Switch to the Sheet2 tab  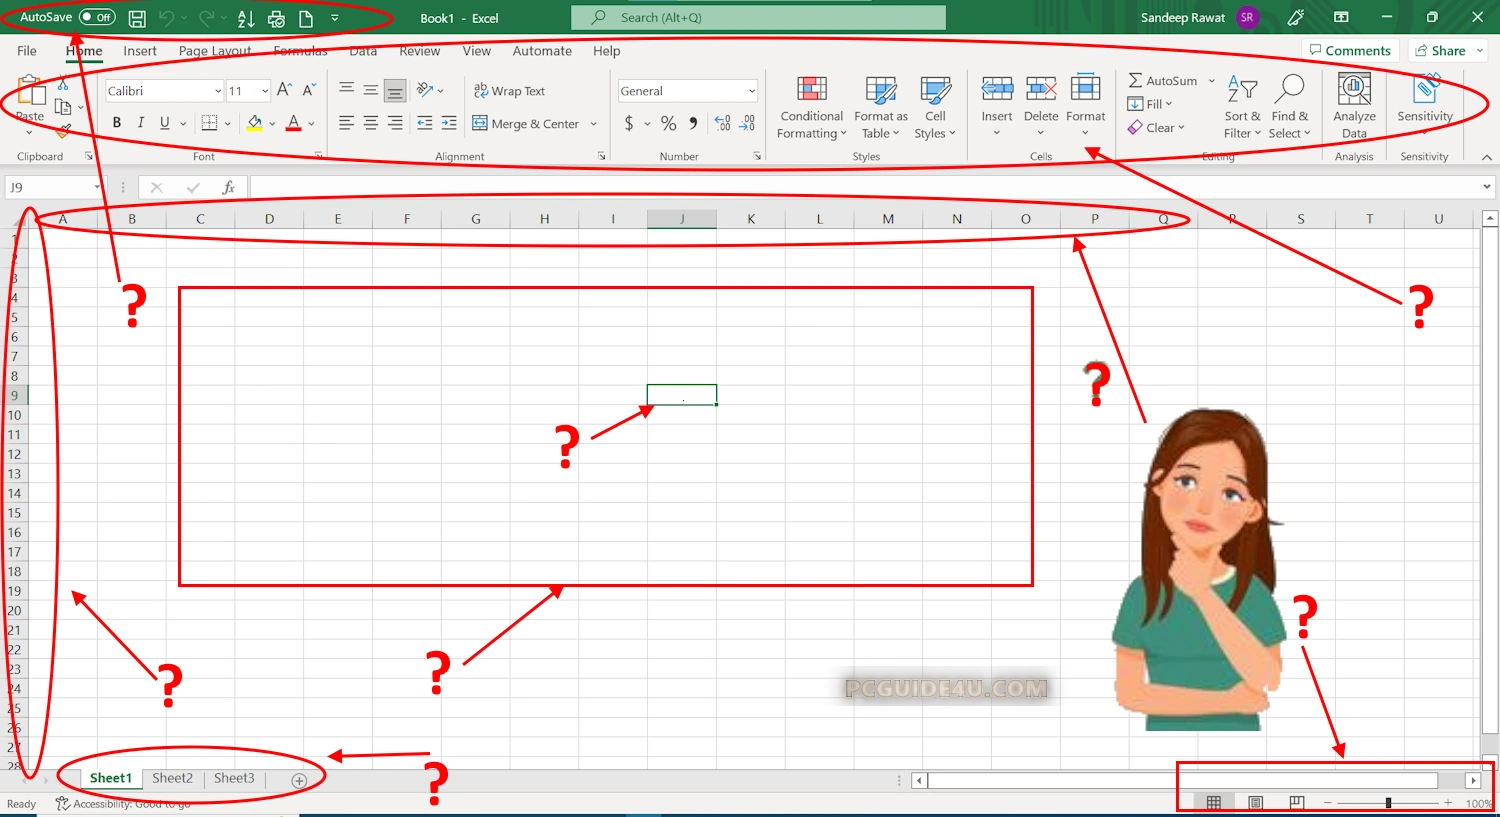tap(172, 778)
